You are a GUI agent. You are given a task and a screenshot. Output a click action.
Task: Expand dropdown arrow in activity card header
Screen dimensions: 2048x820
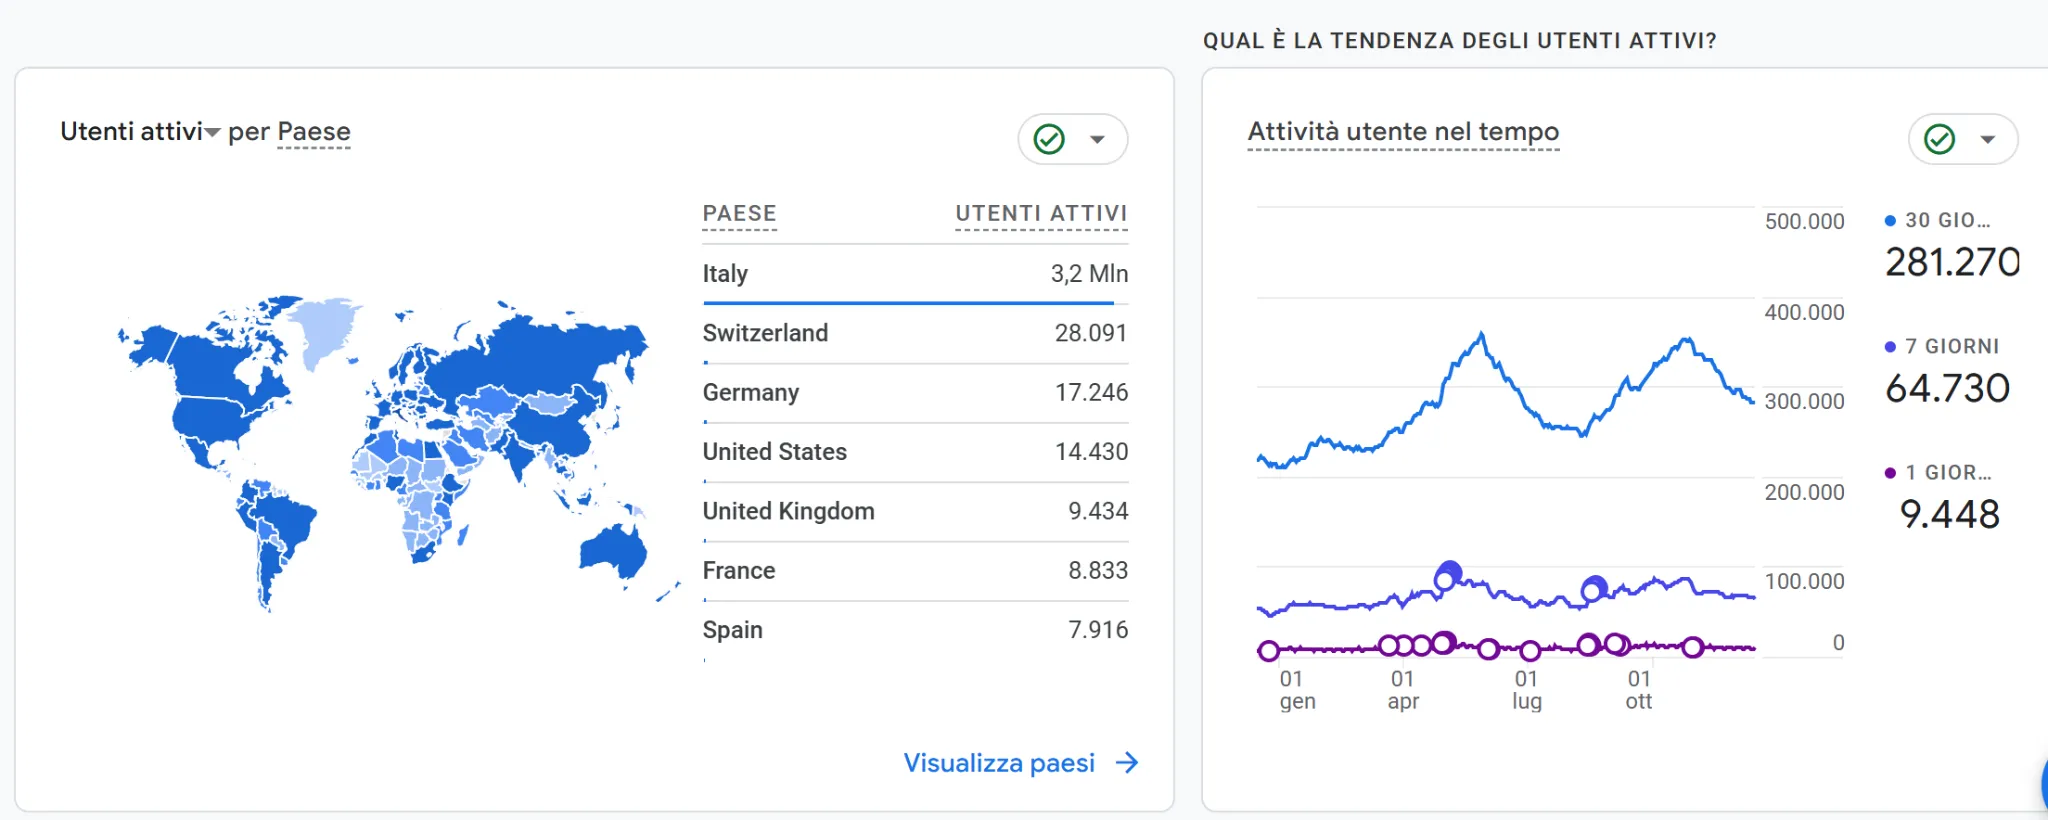1987,139
